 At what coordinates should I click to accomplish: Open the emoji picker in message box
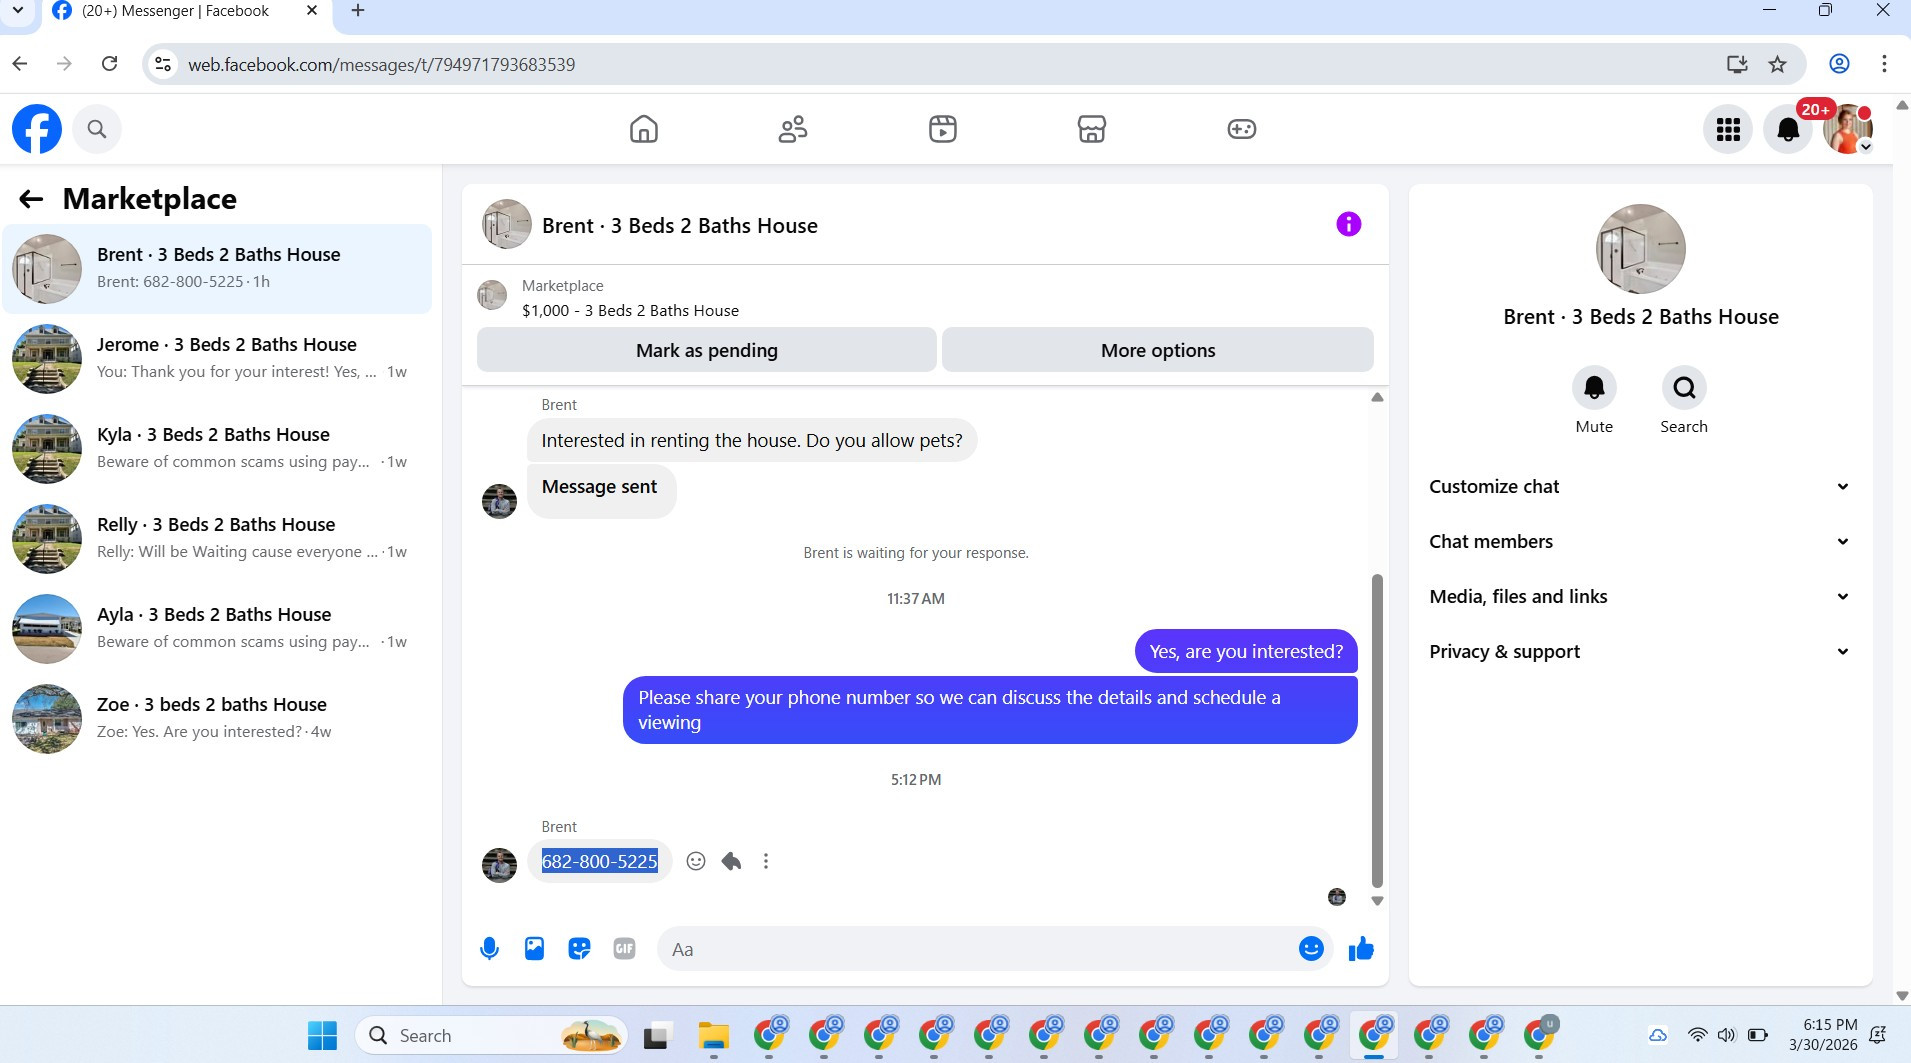coord(1311,949)
